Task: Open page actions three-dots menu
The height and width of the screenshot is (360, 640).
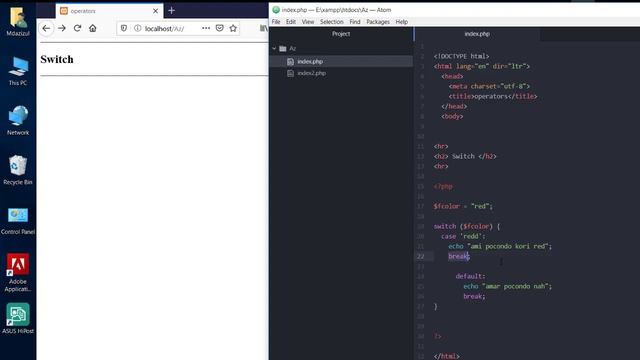Action: click(206, 28)
